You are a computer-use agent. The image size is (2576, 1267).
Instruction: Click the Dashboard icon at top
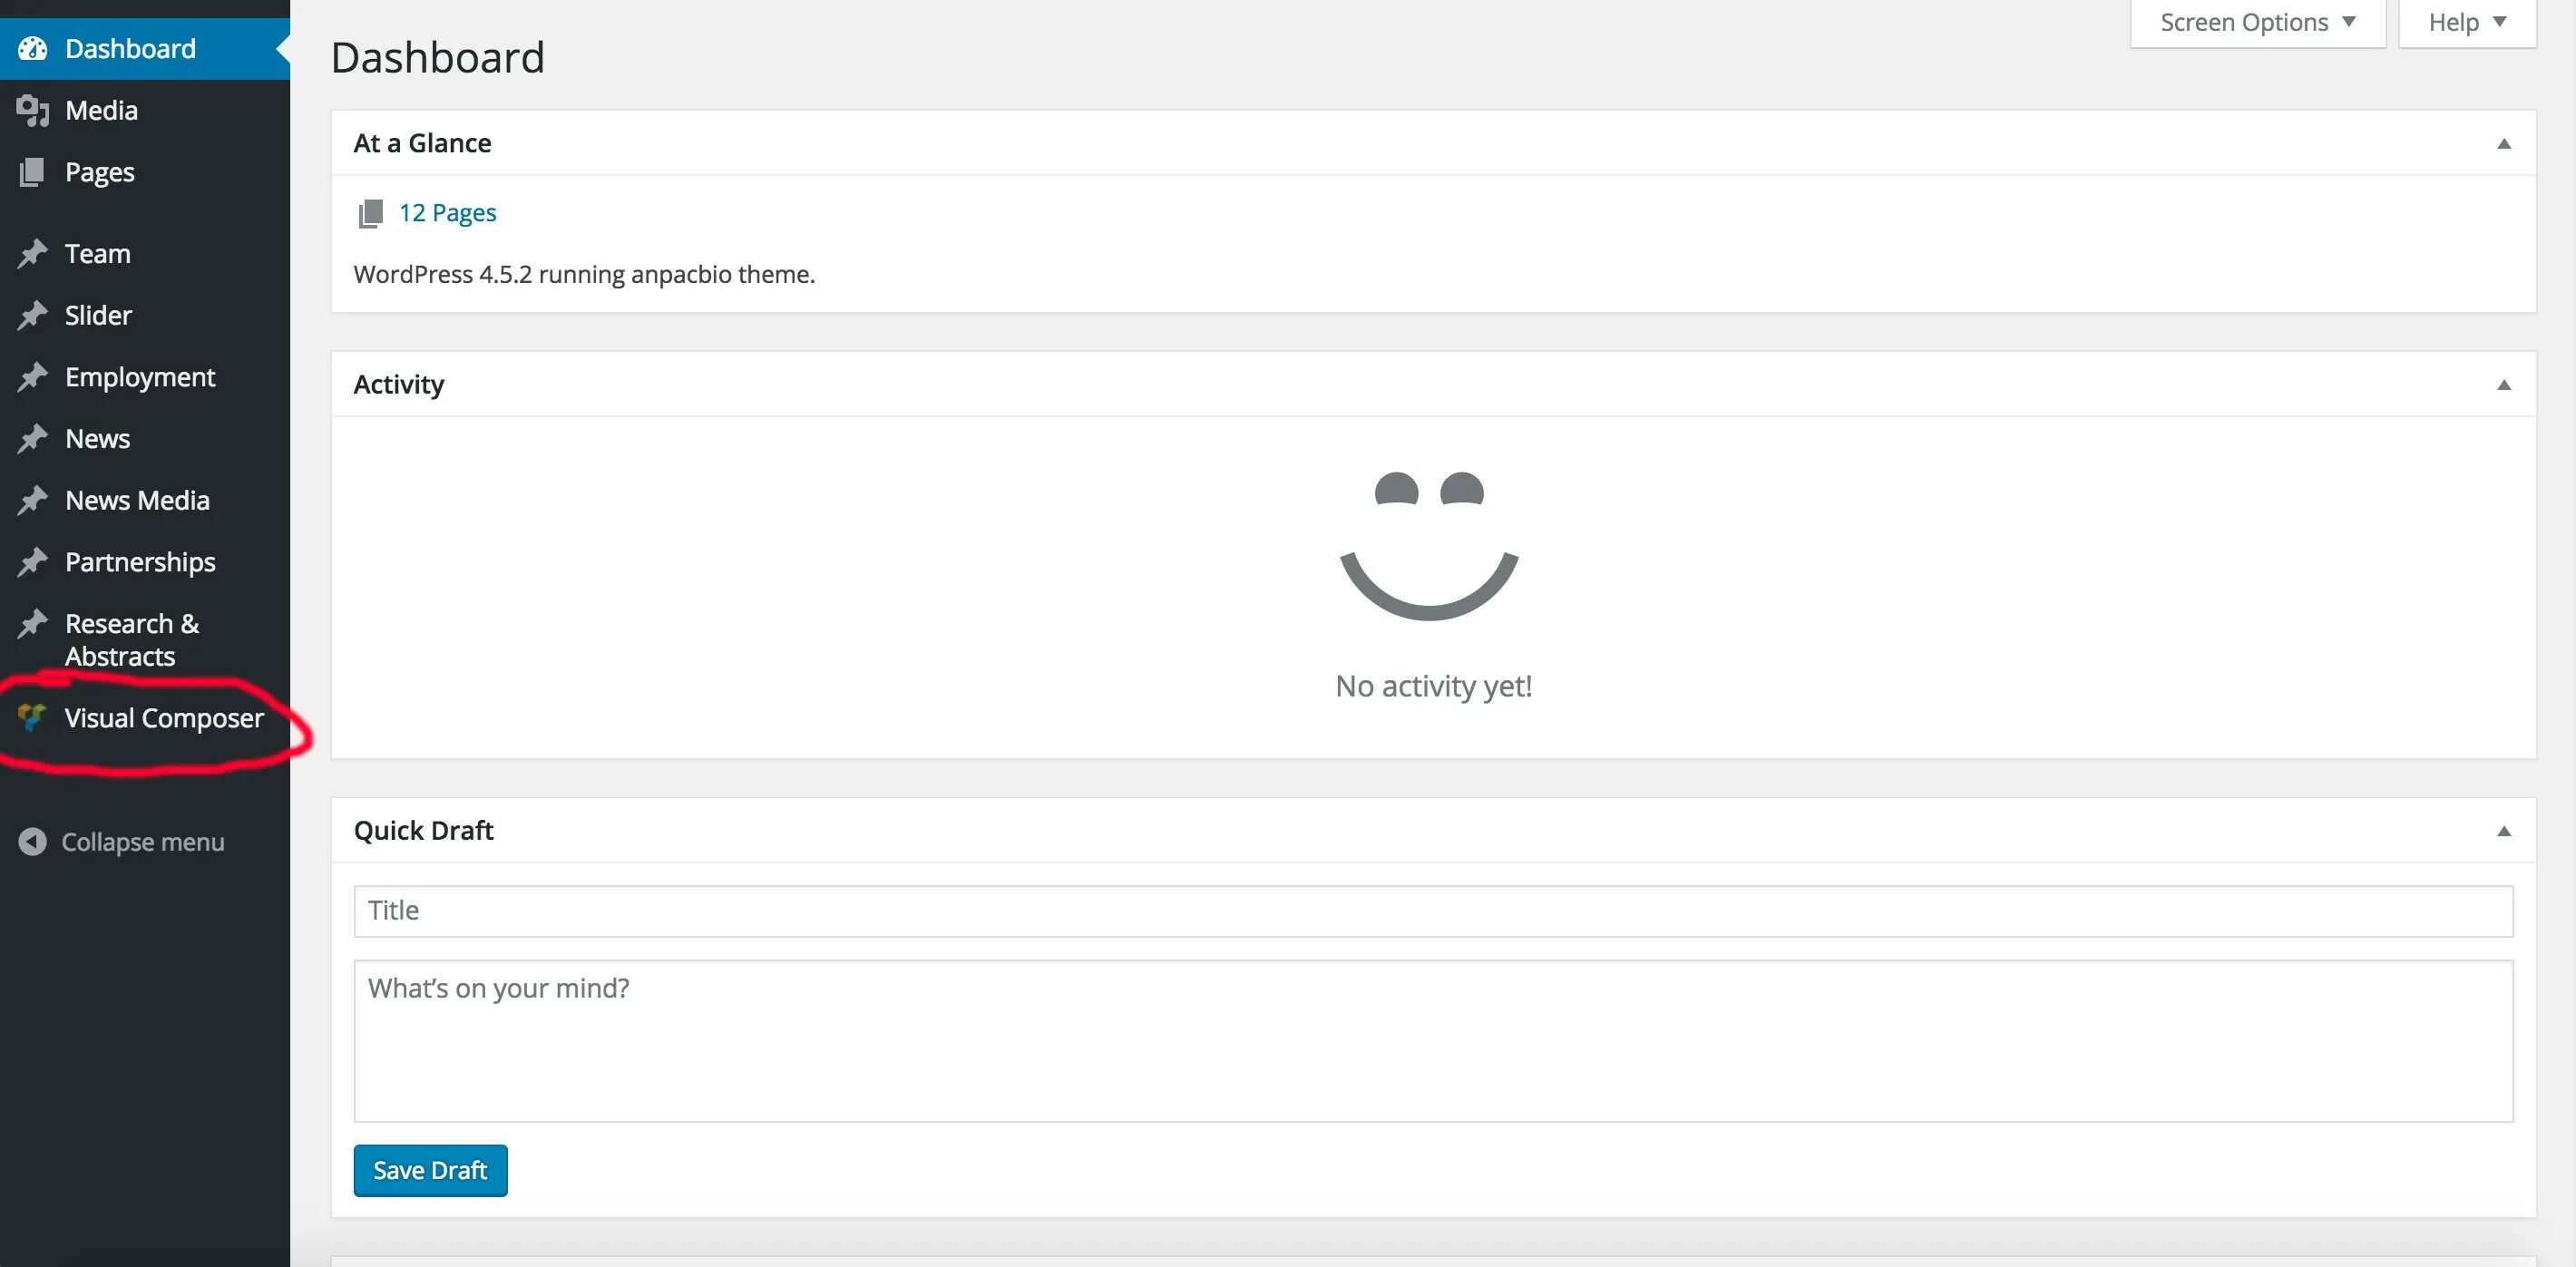[x=31, y=48]
